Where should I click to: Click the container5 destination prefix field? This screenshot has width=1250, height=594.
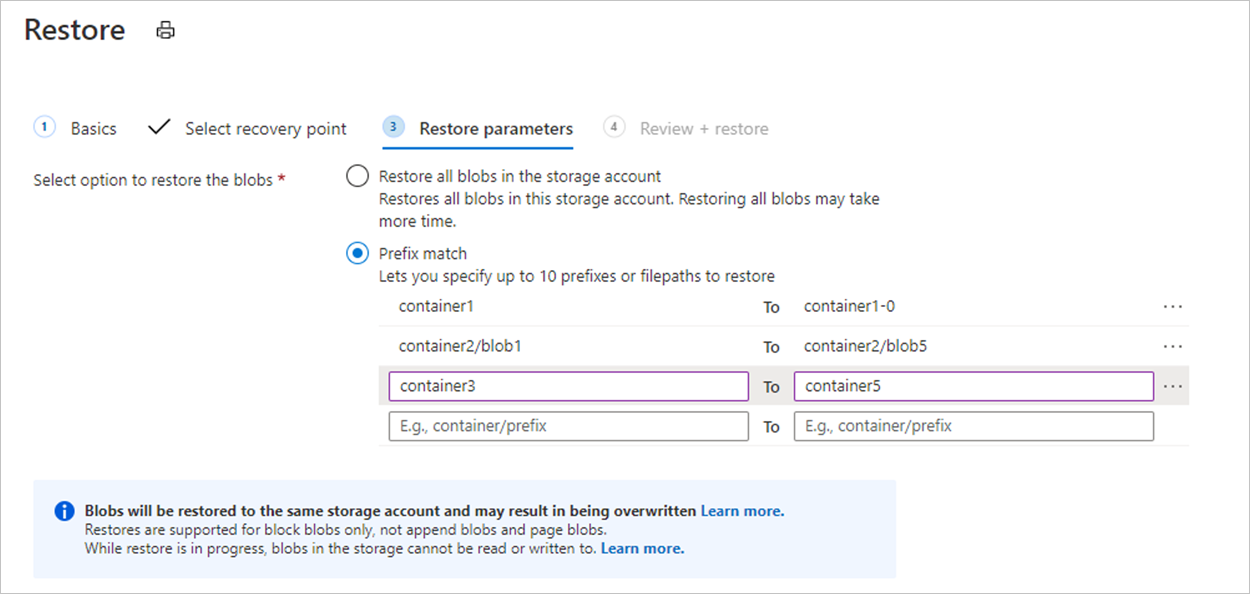[x=973, y=385]
